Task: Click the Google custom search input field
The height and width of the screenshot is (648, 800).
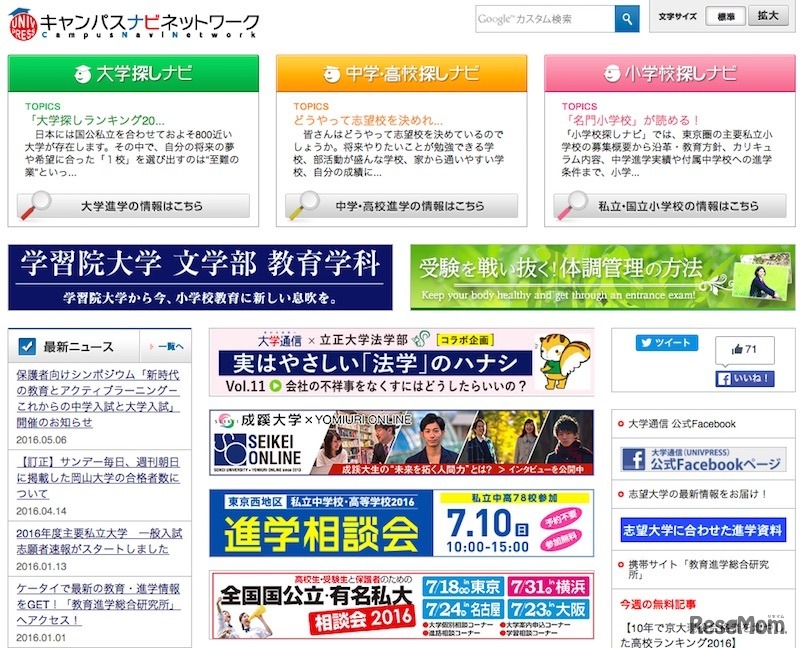Action: pos(545,19)
